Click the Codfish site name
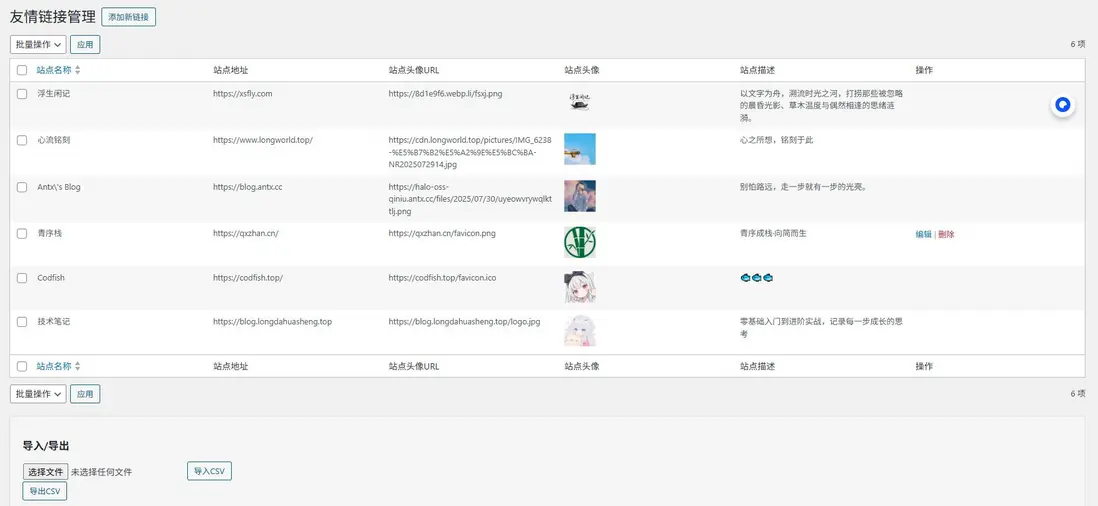This screenshot has height=506, width=1098. coord(51,278)
